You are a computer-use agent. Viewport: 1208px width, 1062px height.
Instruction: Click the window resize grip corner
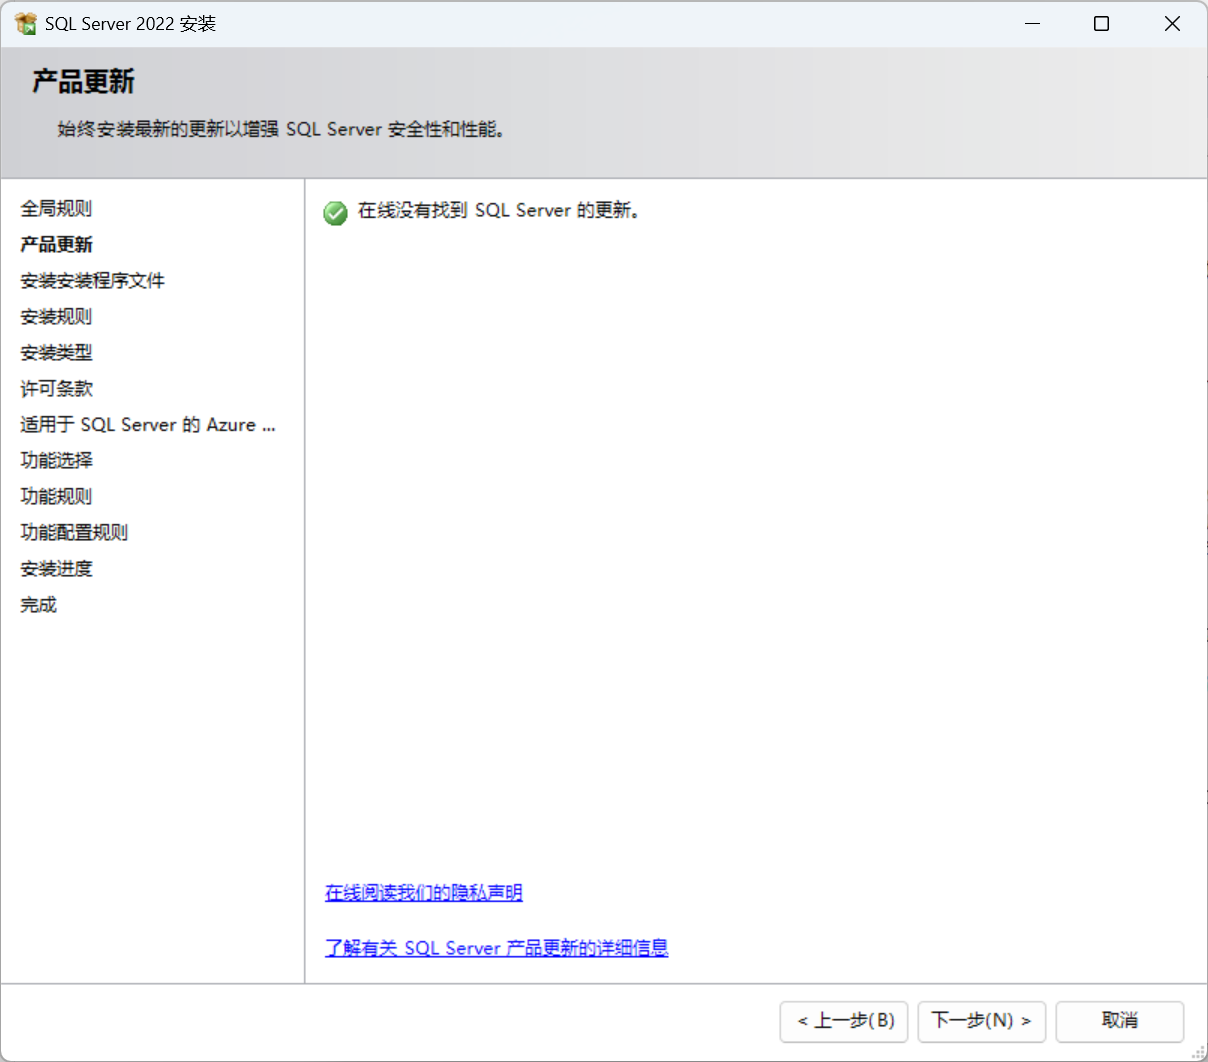1198,1052
